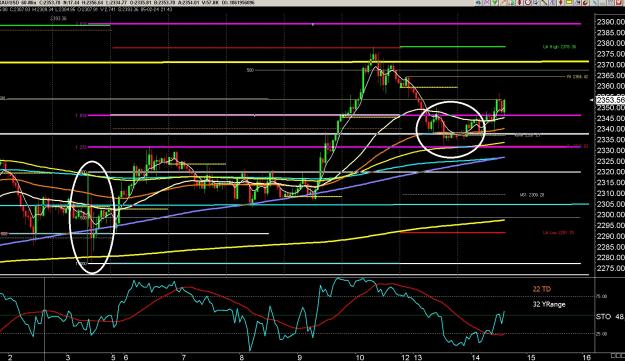Click date label 15 on time axis

(x=531, y=357)
